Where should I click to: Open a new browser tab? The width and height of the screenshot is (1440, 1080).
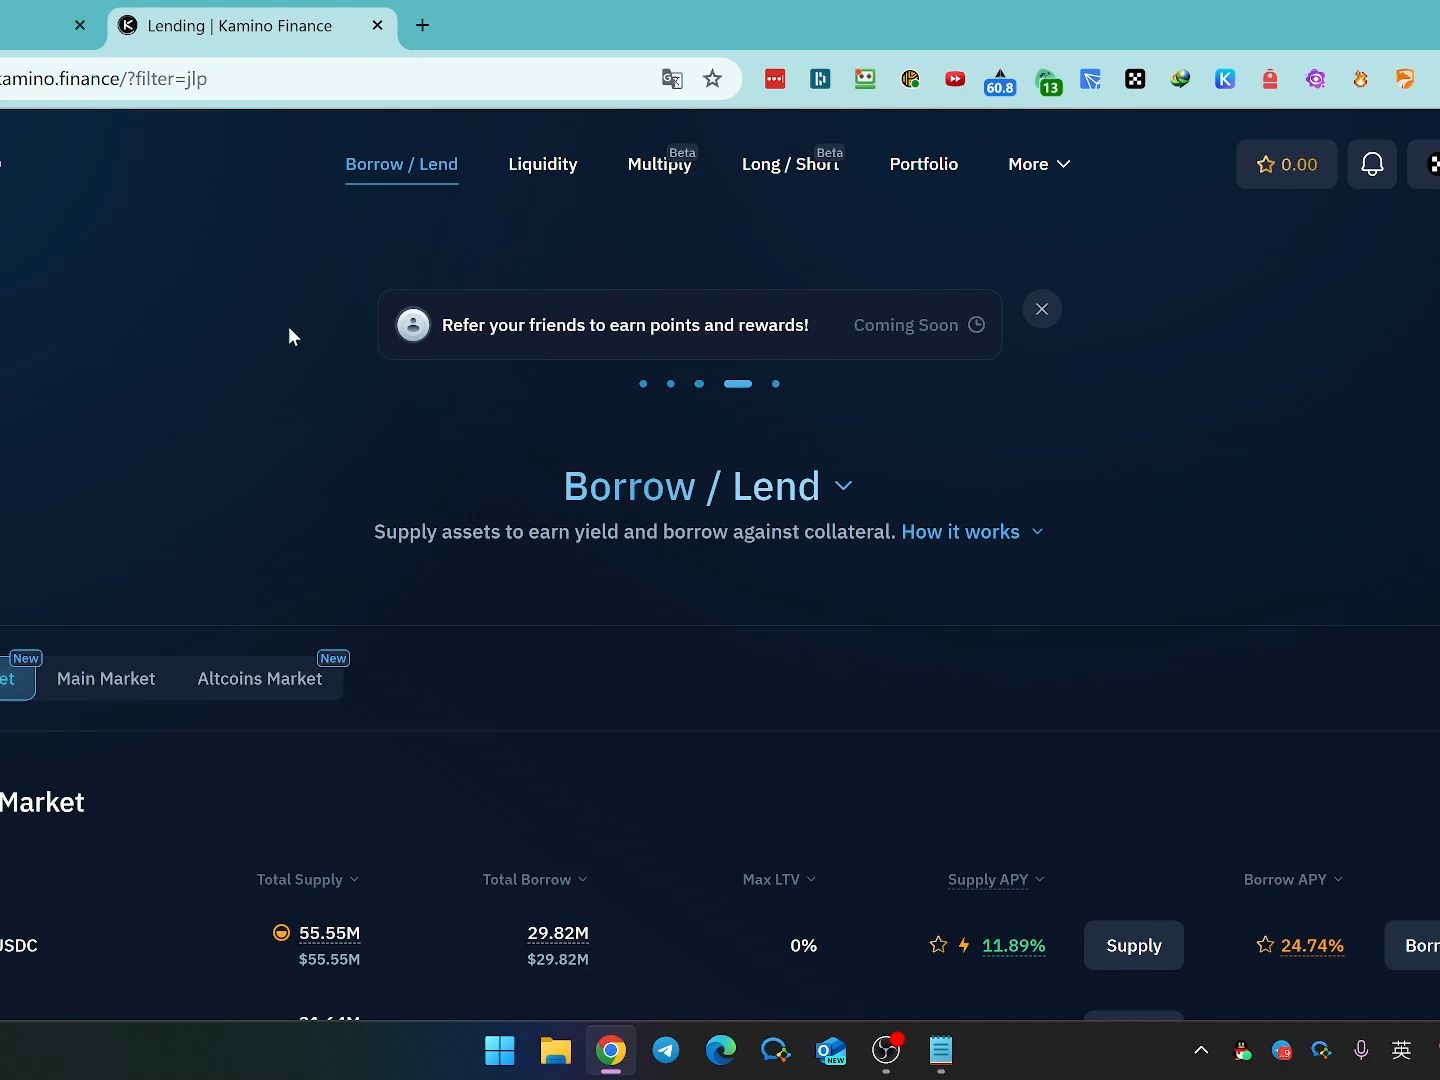(422, 25)
